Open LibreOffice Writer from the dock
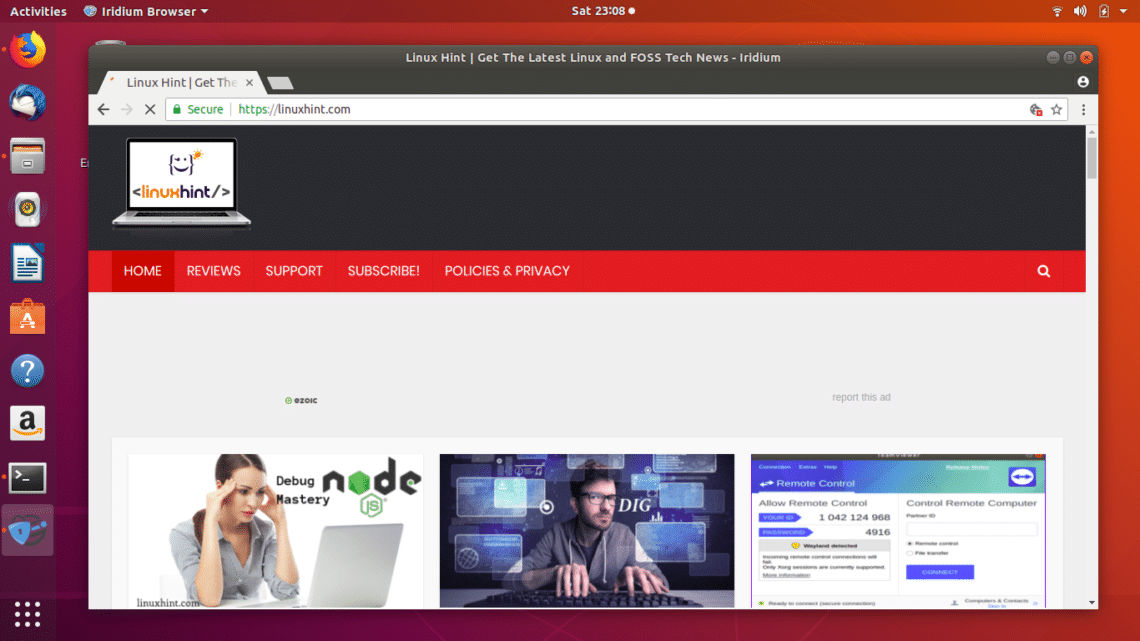This screenshot has height=641, width=1140. click(28, 263)
